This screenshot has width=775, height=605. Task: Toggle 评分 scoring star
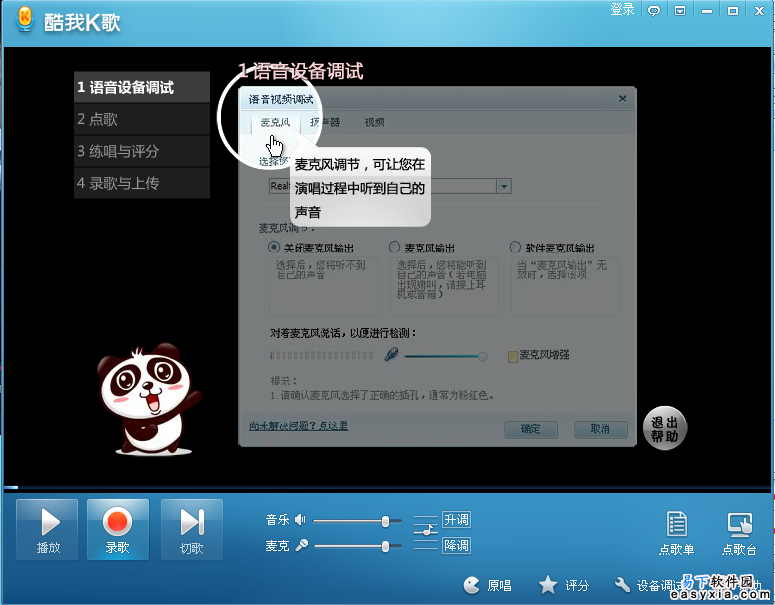pos(564,585)
